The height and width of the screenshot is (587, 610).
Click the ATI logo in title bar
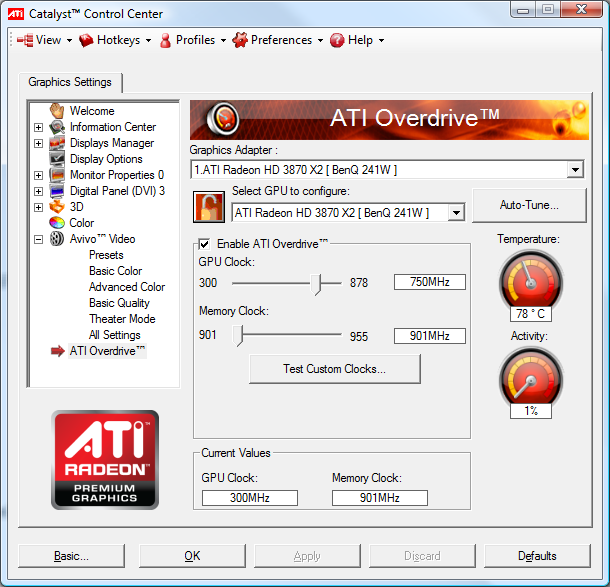16,14
